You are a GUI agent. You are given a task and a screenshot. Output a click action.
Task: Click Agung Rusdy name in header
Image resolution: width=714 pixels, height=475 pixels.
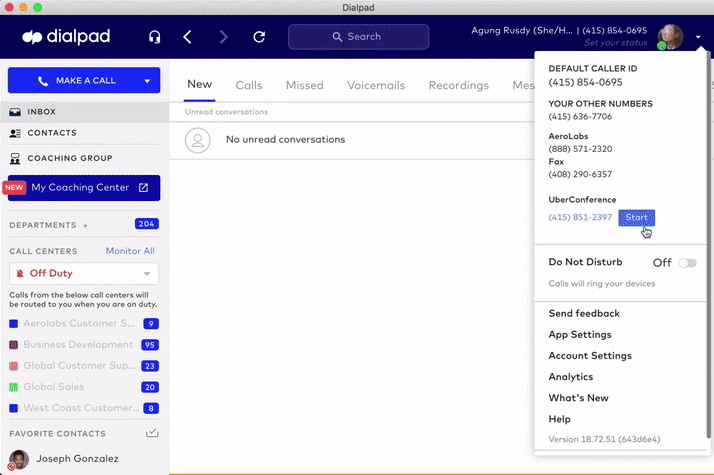pos(521,31)
